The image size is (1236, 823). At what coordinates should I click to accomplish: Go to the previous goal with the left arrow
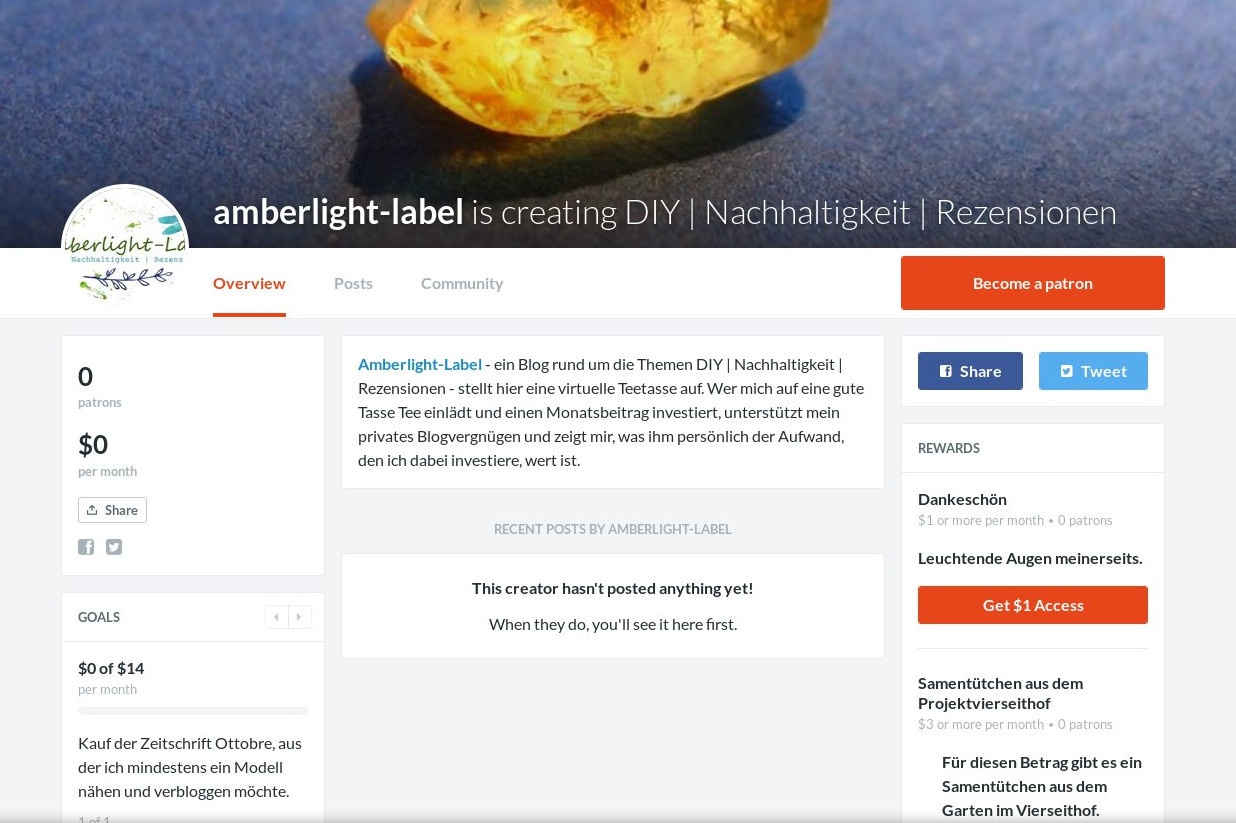(x=277, y=617)
